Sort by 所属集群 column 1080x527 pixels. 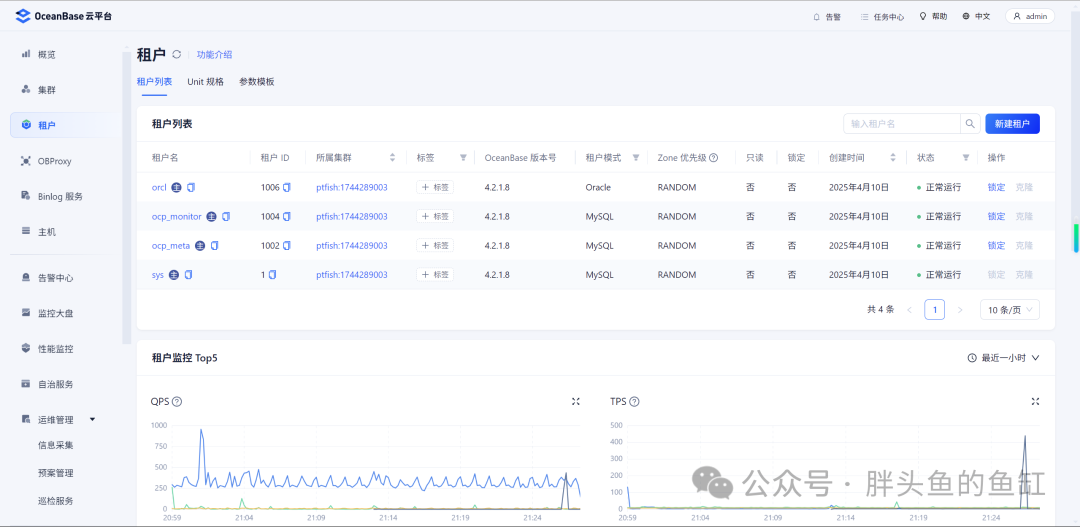click(x=393, y=158)
